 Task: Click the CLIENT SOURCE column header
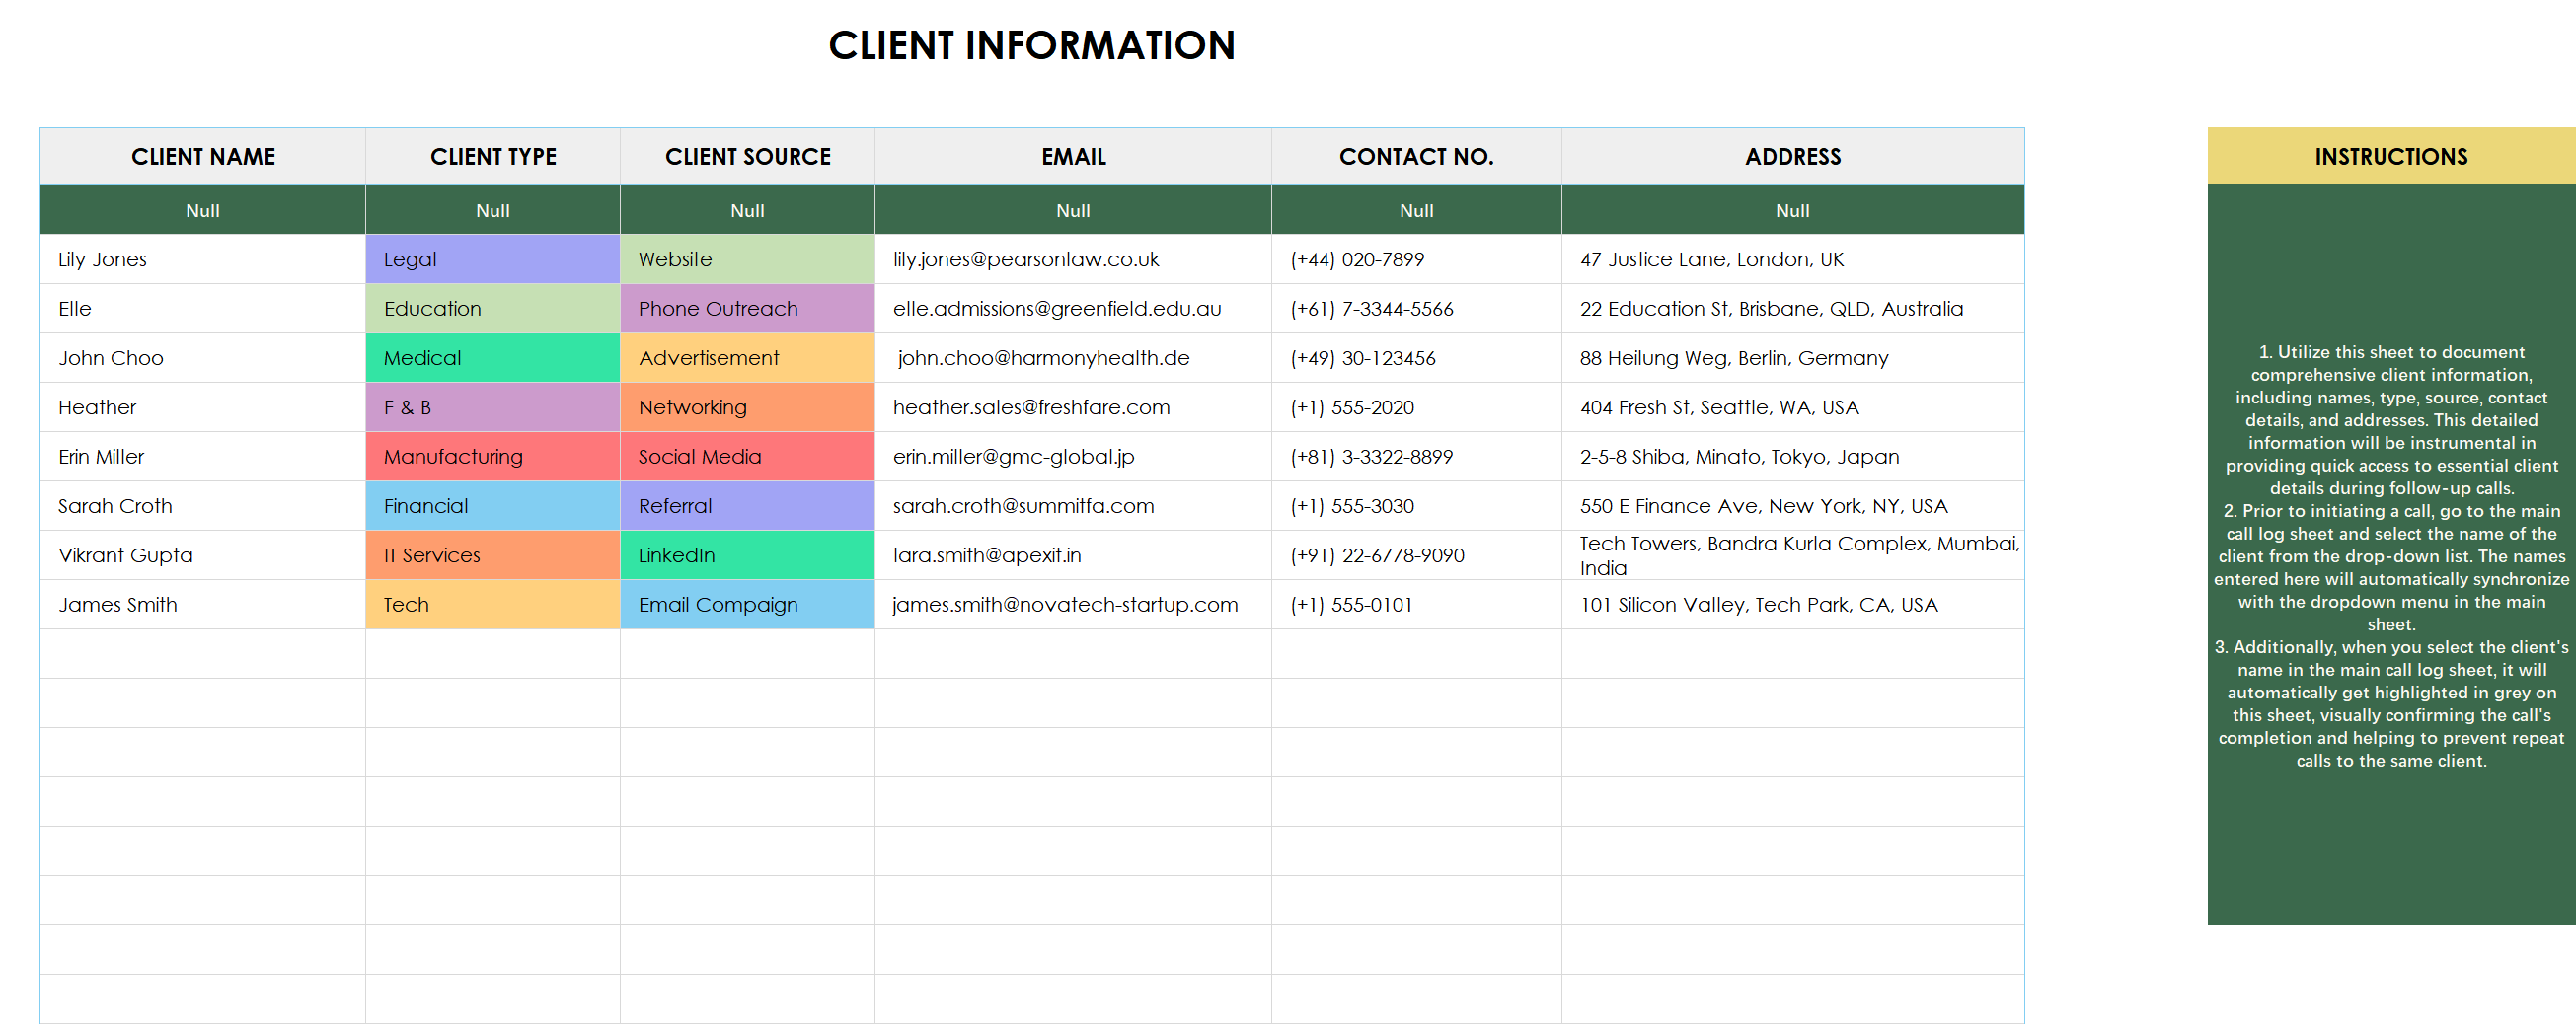748,157
